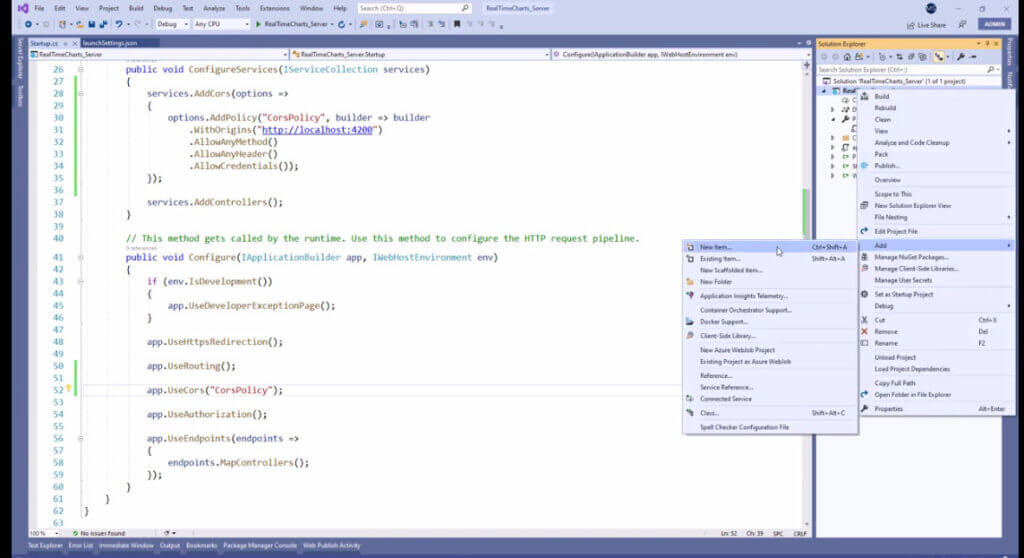Click the Undo icon in the toolbar

120,24
